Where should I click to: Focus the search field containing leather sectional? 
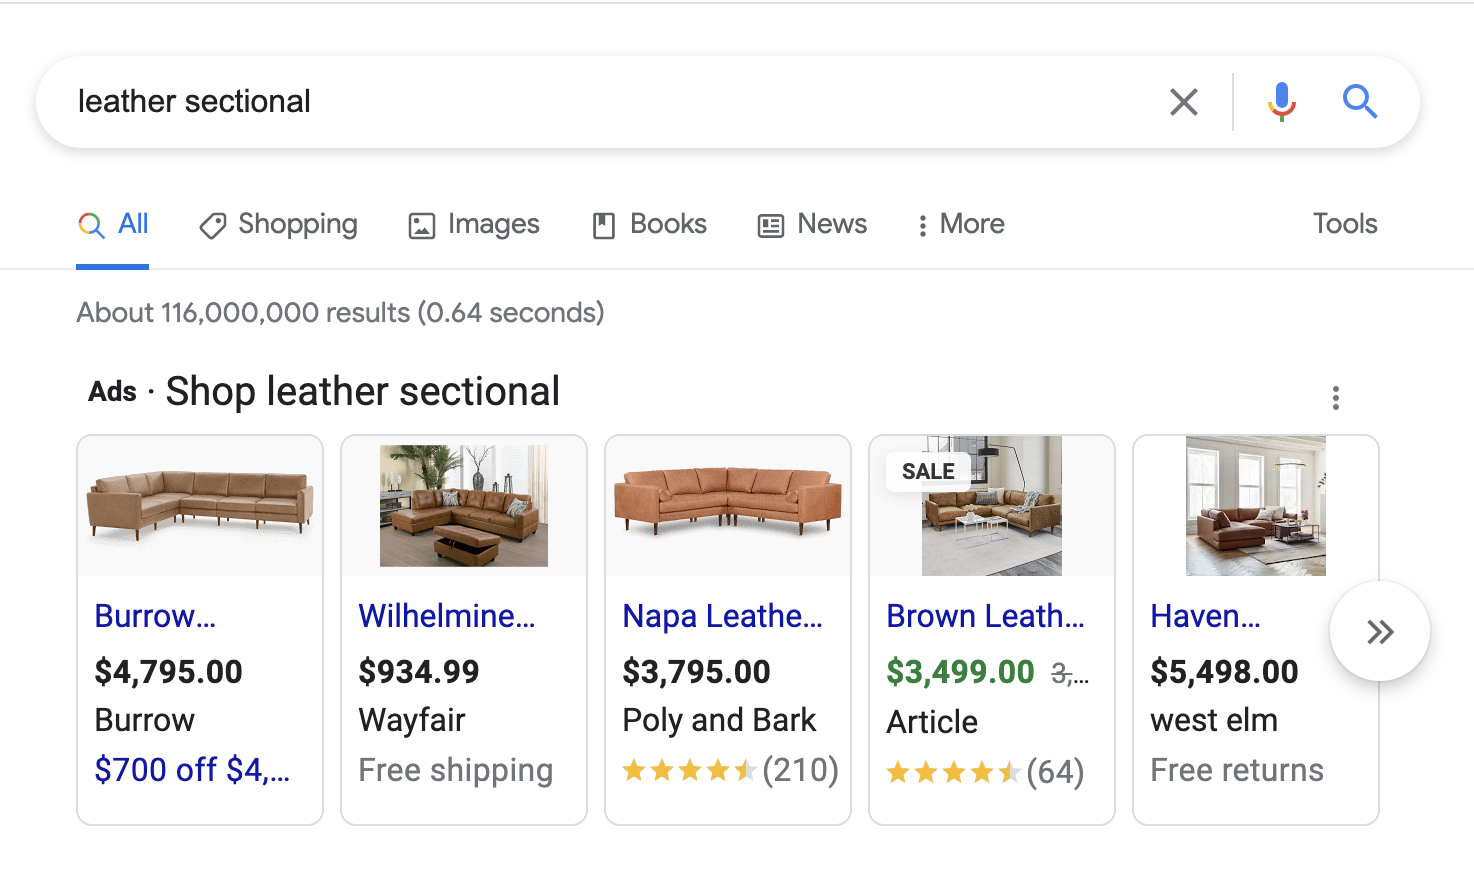pyautogui.click(x=600, y=102)
